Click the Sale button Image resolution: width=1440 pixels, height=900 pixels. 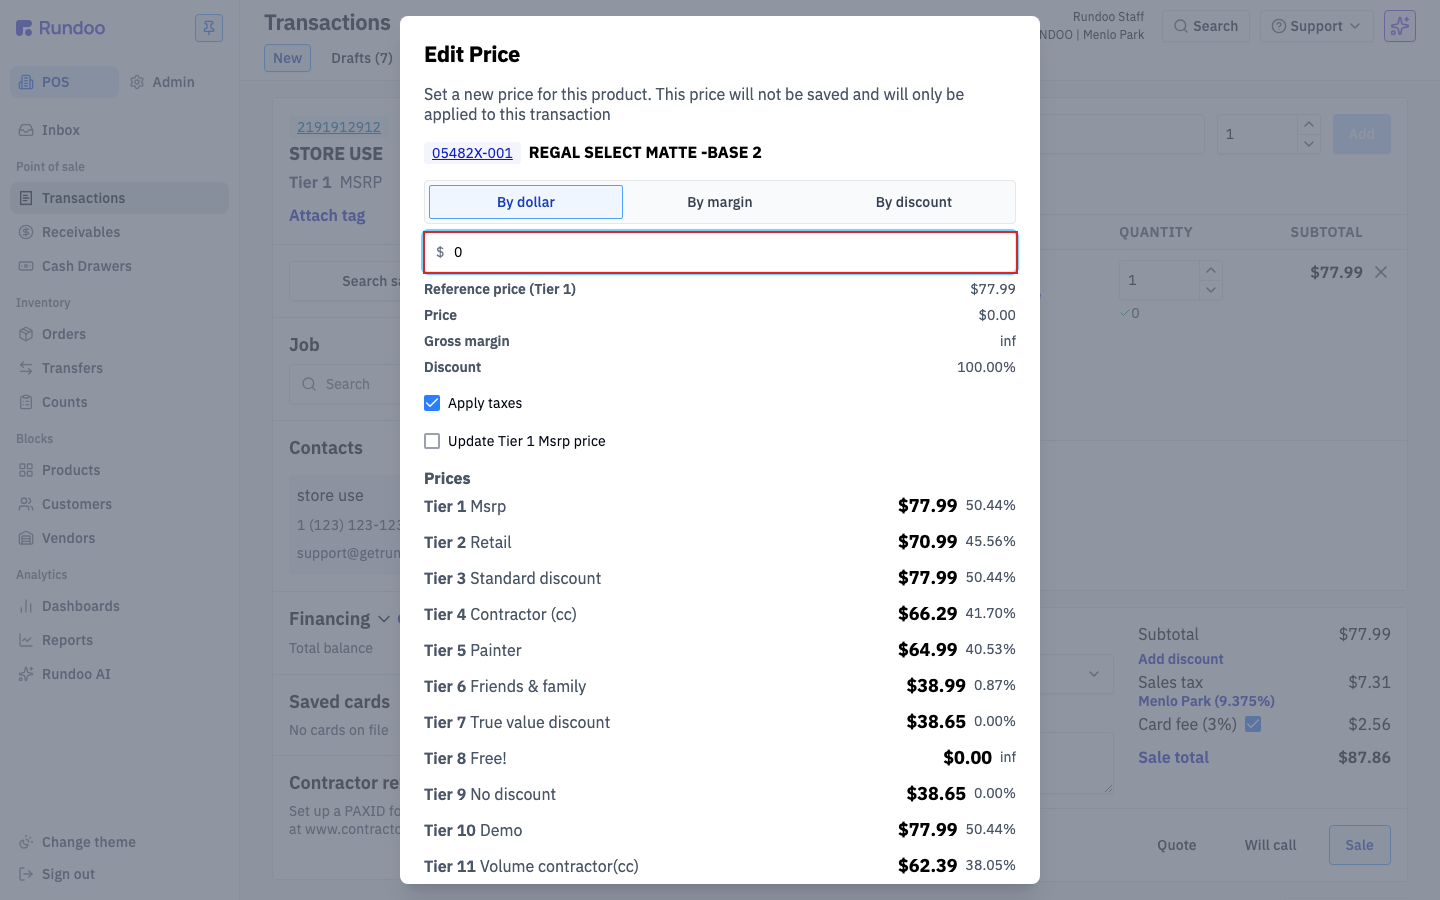[x=1359, y=845]
